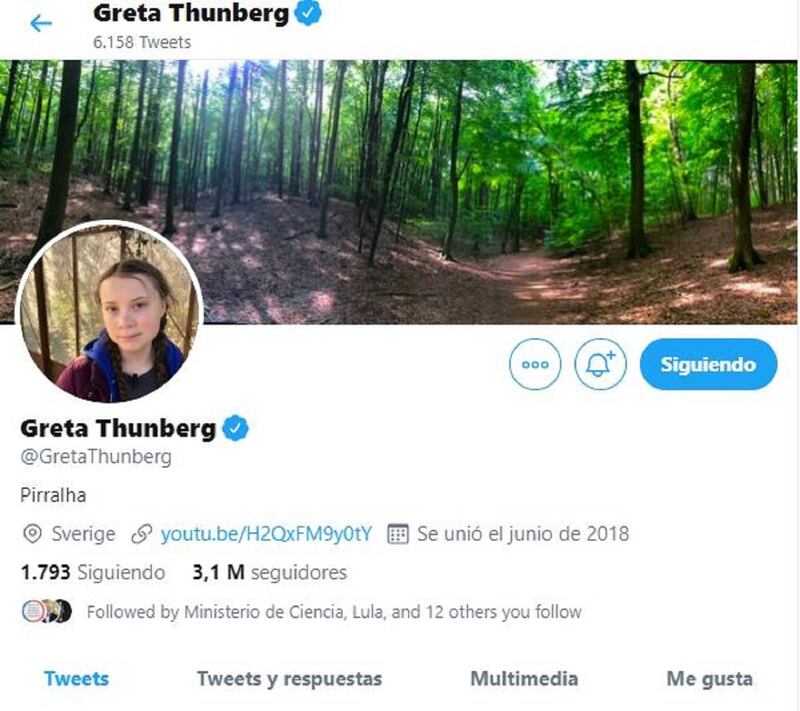The image size is (800, 711).
Task: Click the calendar icon by join date
Action: pyautogui.click(x=397, y=534)
